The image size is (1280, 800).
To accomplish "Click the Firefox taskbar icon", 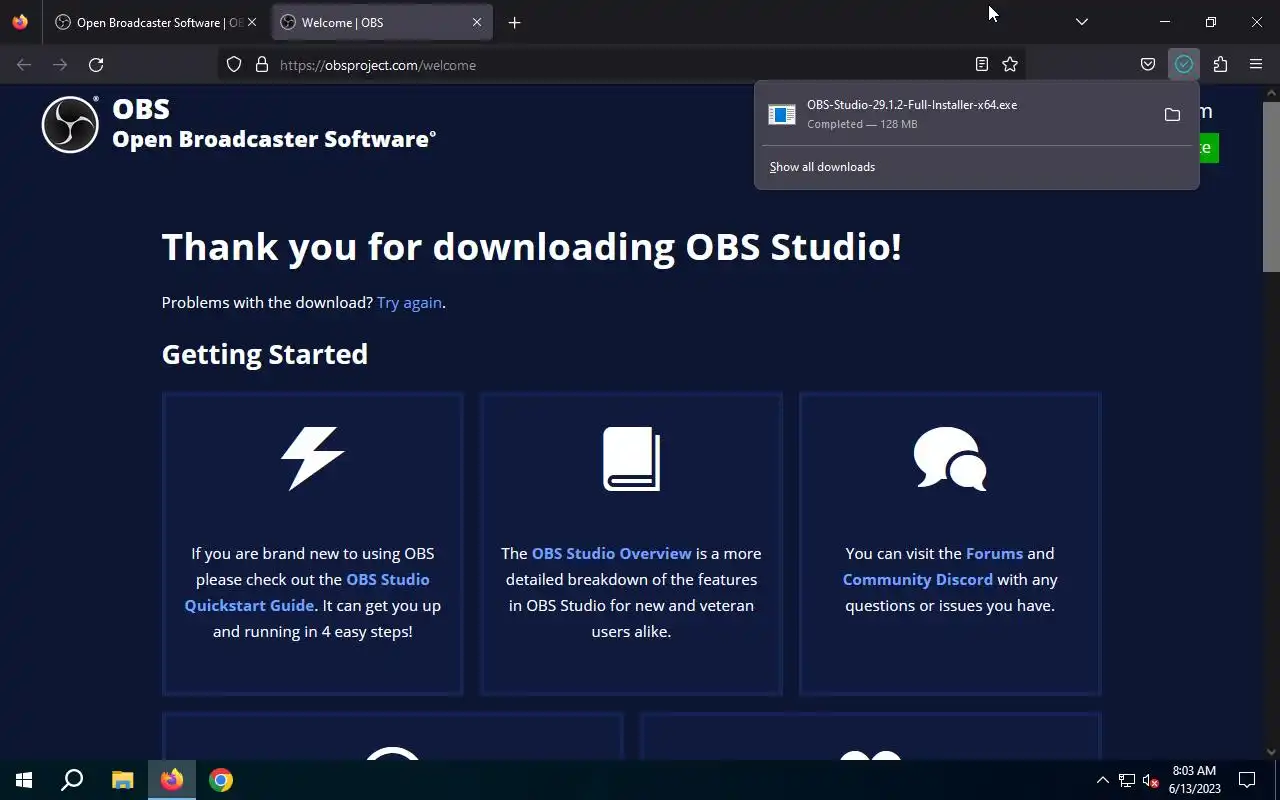I will pyautogui.click(x=172, y=780).
